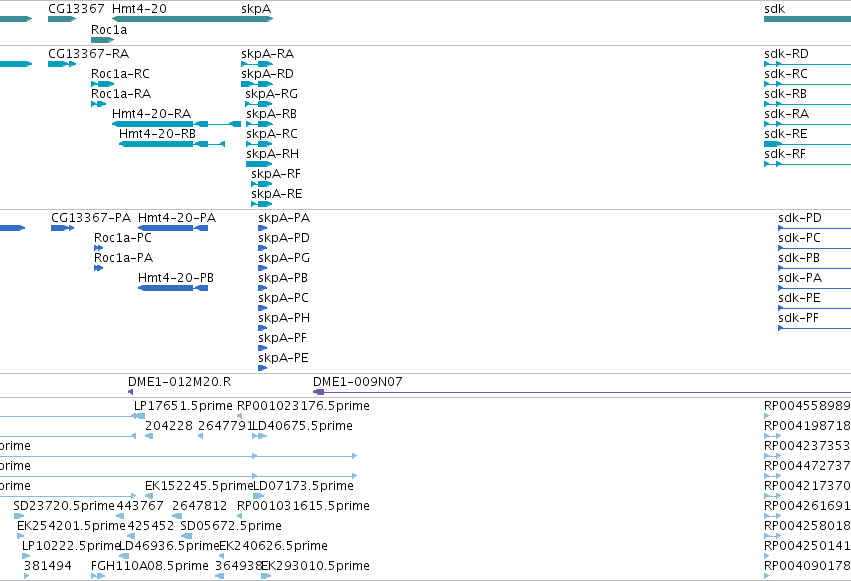
Task: Click transcript sdk-RB
Action: tap(785, 94)
